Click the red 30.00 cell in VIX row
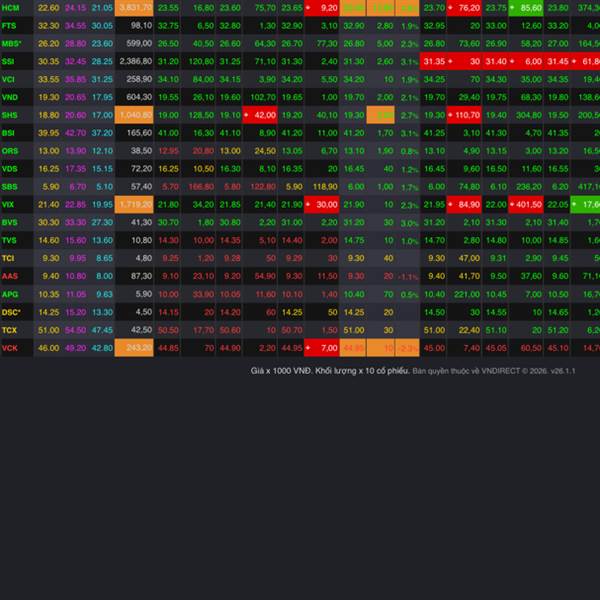This screenshot has width=600, height=600. coord(321,204)
